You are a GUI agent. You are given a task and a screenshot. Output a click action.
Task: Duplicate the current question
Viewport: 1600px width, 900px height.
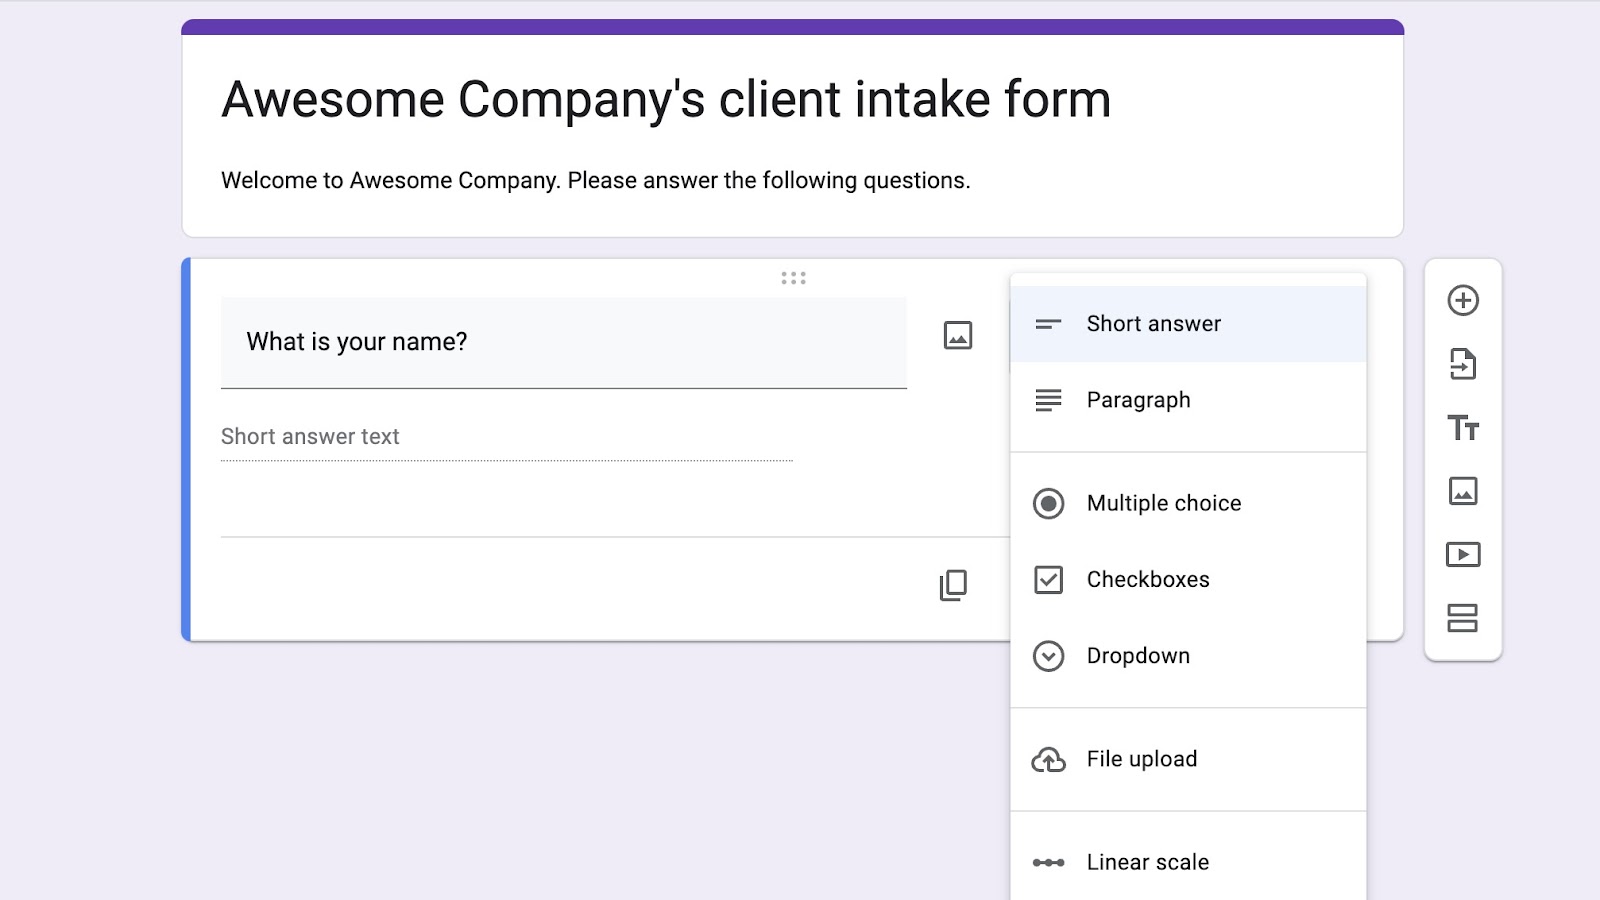click(x=953, y=585)
